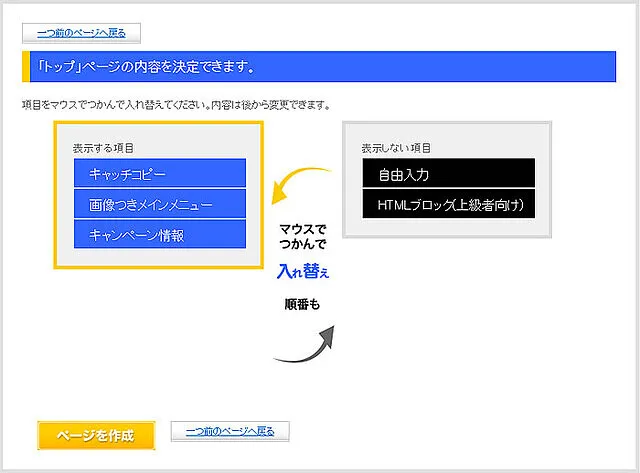Select the black 自由入力 item
Viewport: 640px width, 473px height.
tap(449, 174)
